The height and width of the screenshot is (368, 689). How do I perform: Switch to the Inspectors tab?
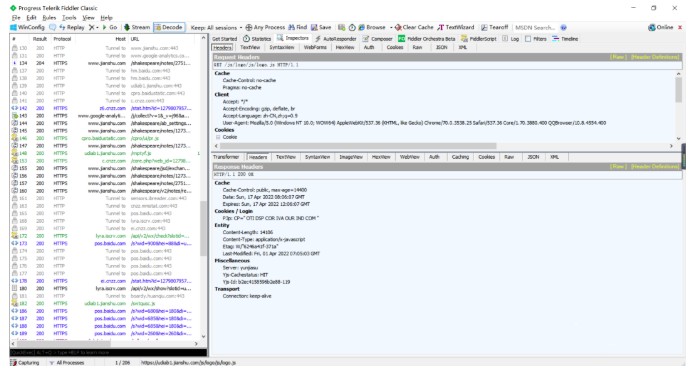pos(293,38)
